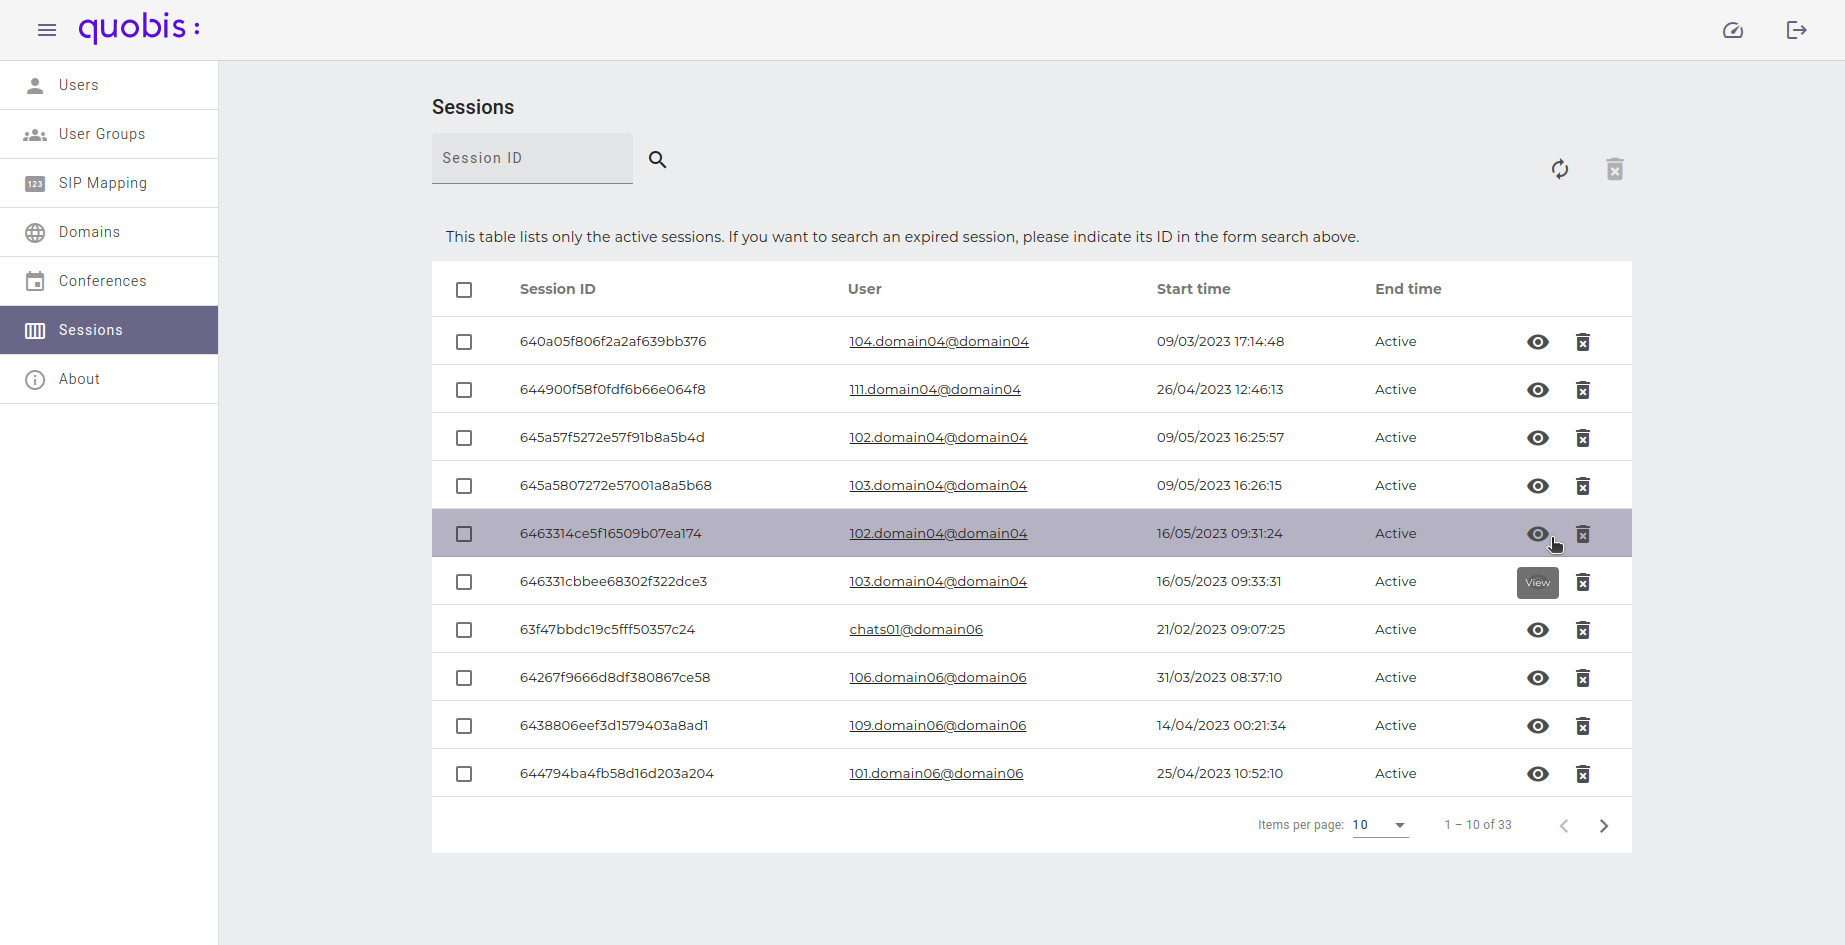View session 6438806eef3d1579403a8ad1
This screenshot has width=1845, height=945.
(x=1538, y=726)
